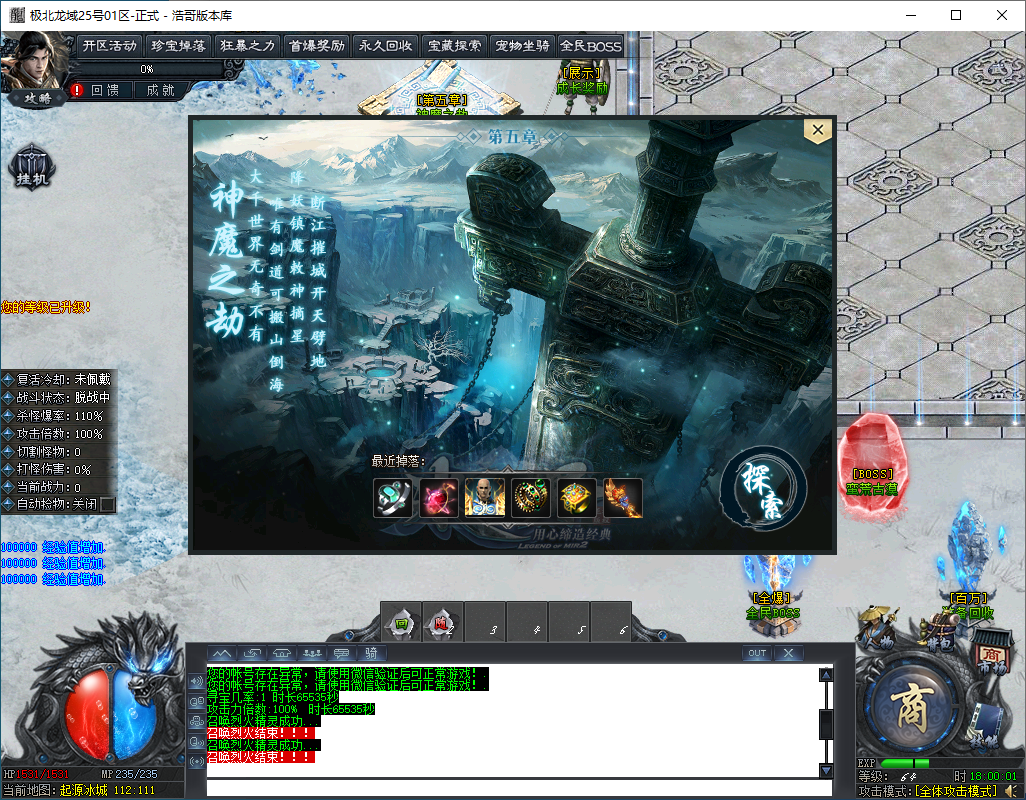Open the 永久回收 menu
Viewport: 1026px width, 800px height.
point(385,46)
